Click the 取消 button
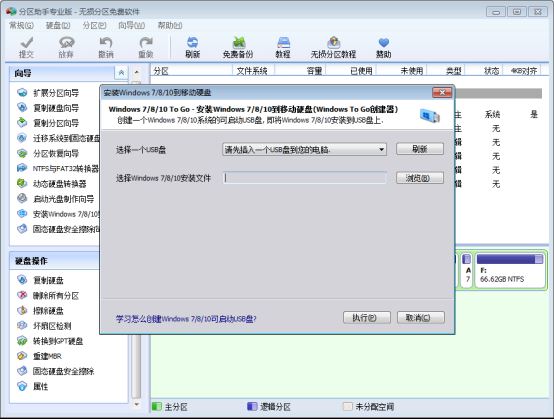Screen dimensions: 554x419 coord(420,318)
